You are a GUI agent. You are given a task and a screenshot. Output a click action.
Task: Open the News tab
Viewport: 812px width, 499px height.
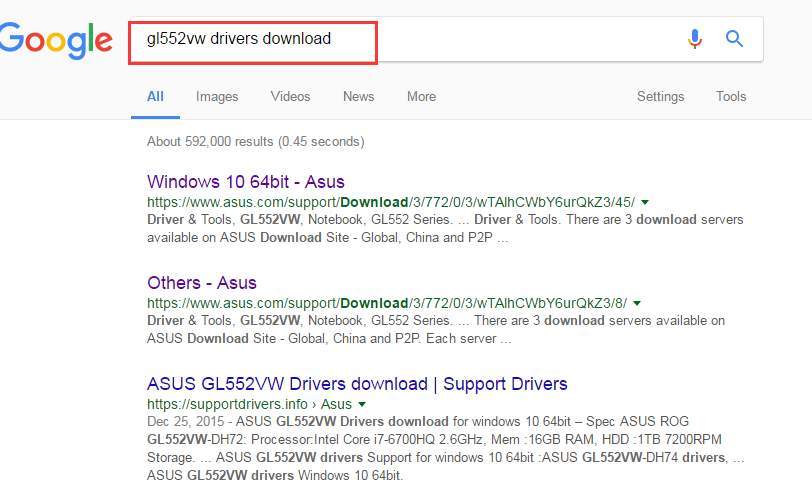358,96
